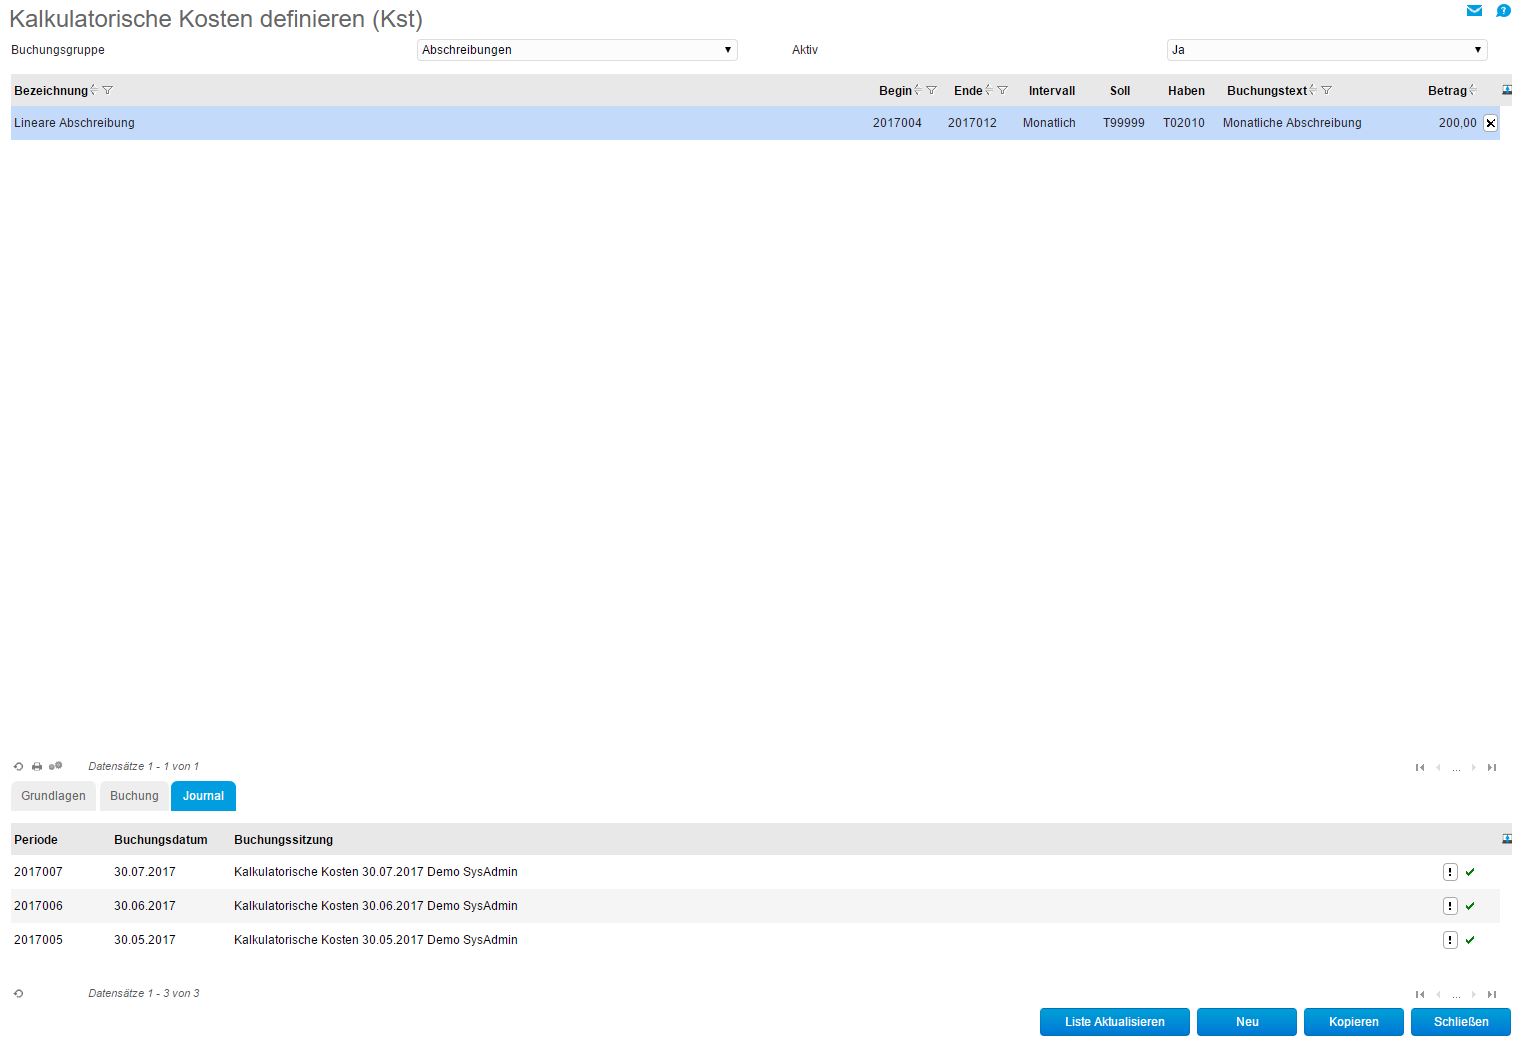The width and height of the screenshot is (1523, 1042).
Task: Select the Lineare Abschreibung row name
Action: click(74, 123)
